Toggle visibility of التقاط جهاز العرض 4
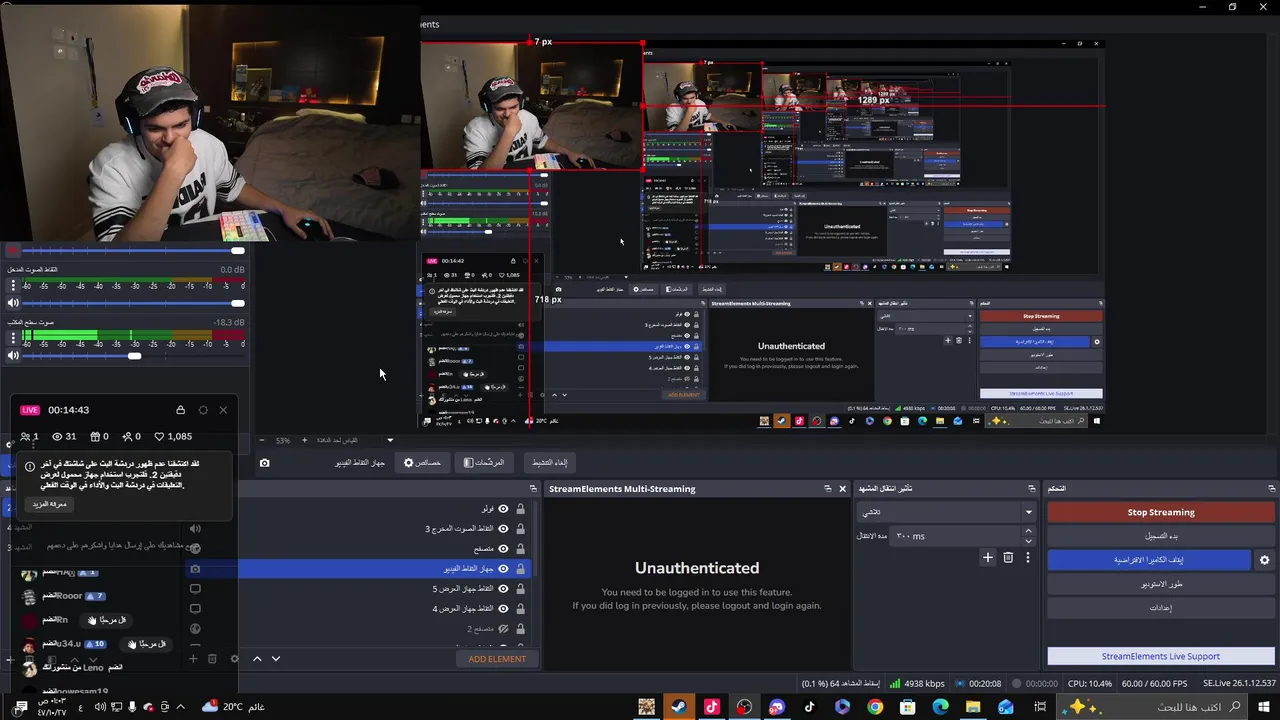1280x720 pixels. tap(503, 609)
